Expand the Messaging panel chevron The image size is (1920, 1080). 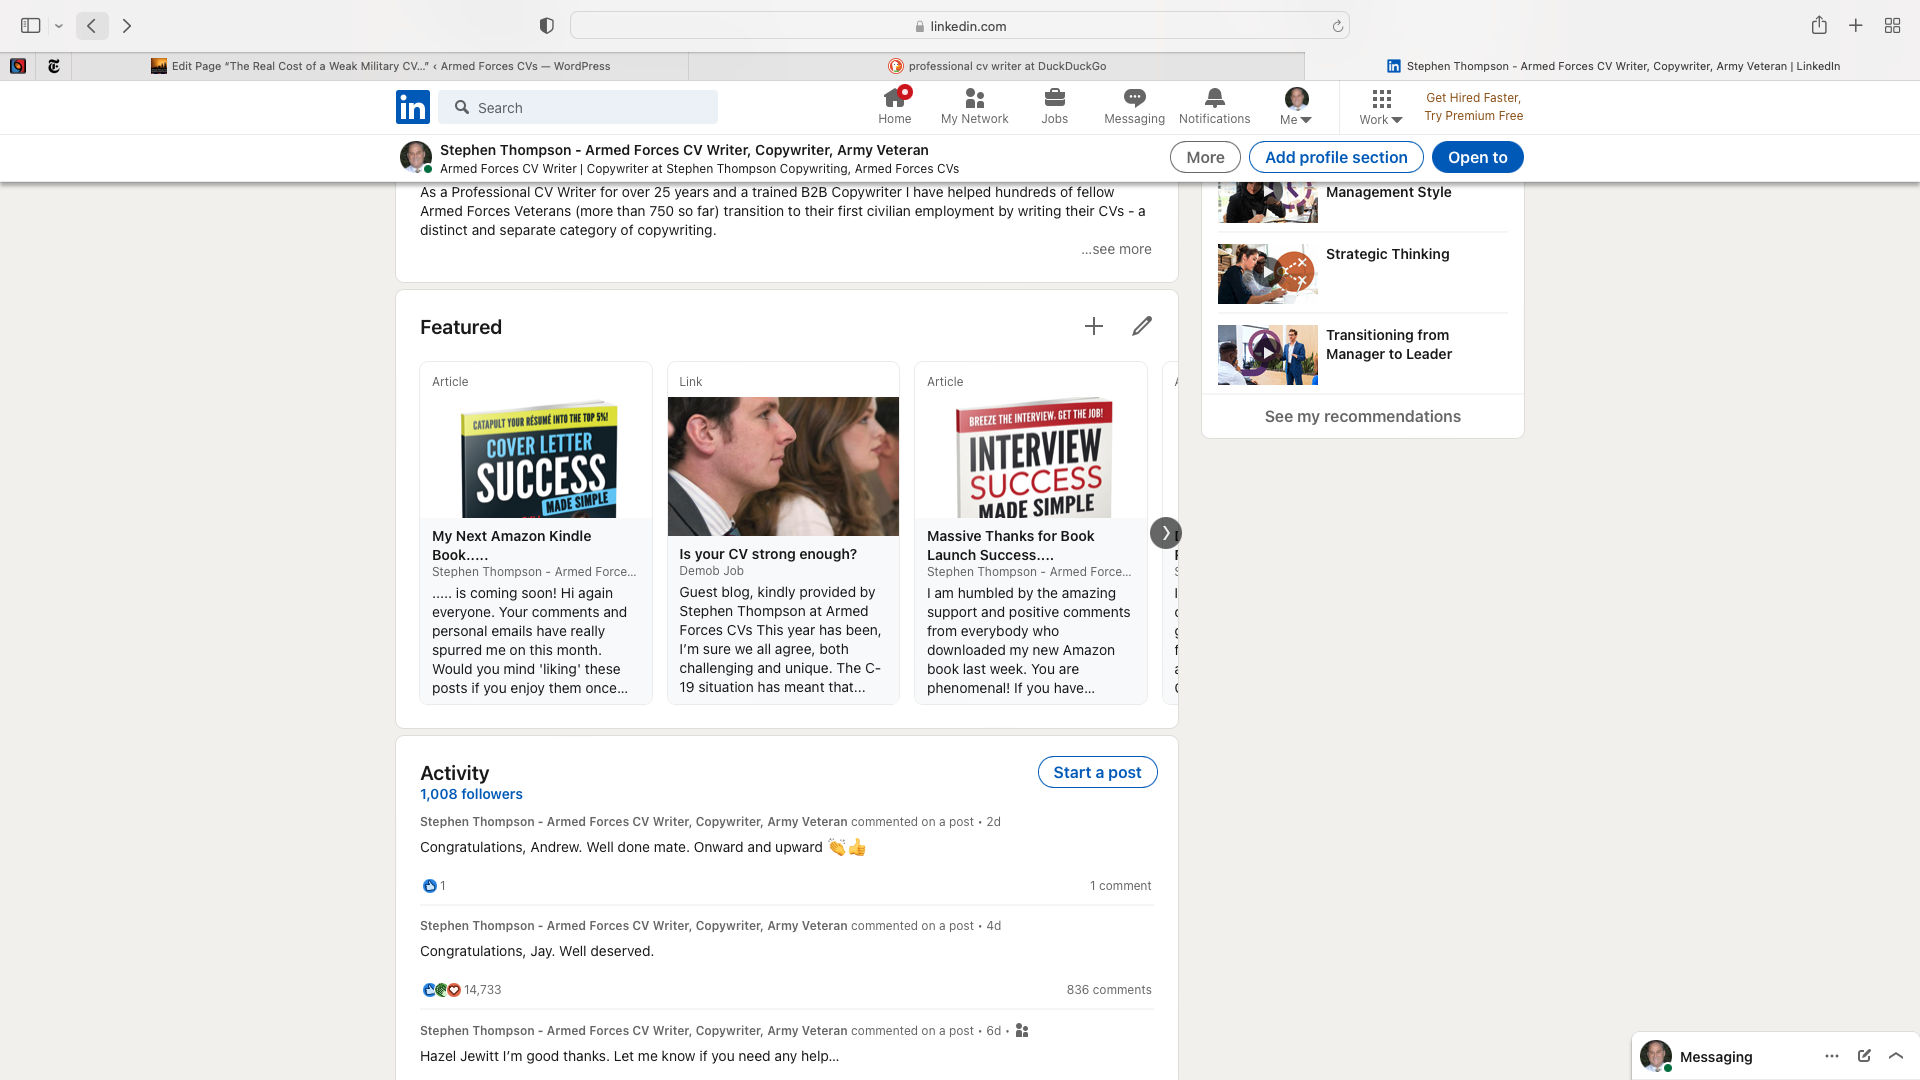pos(1896,1056)
